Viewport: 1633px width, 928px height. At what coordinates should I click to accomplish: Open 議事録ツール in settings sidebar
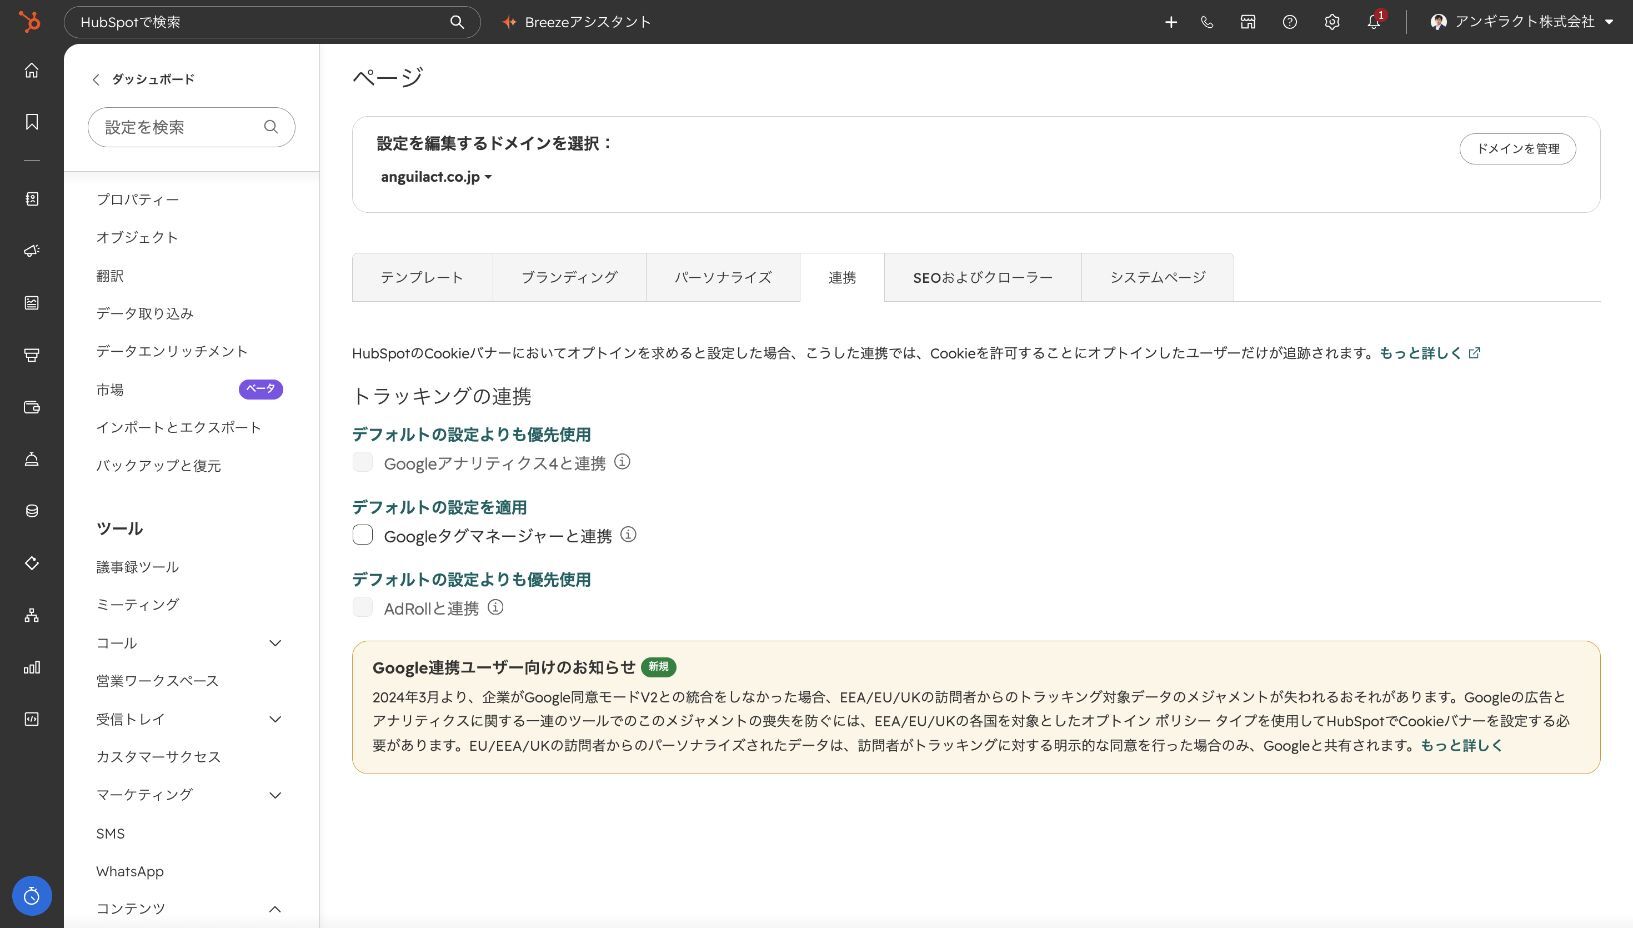coord(138,567)
